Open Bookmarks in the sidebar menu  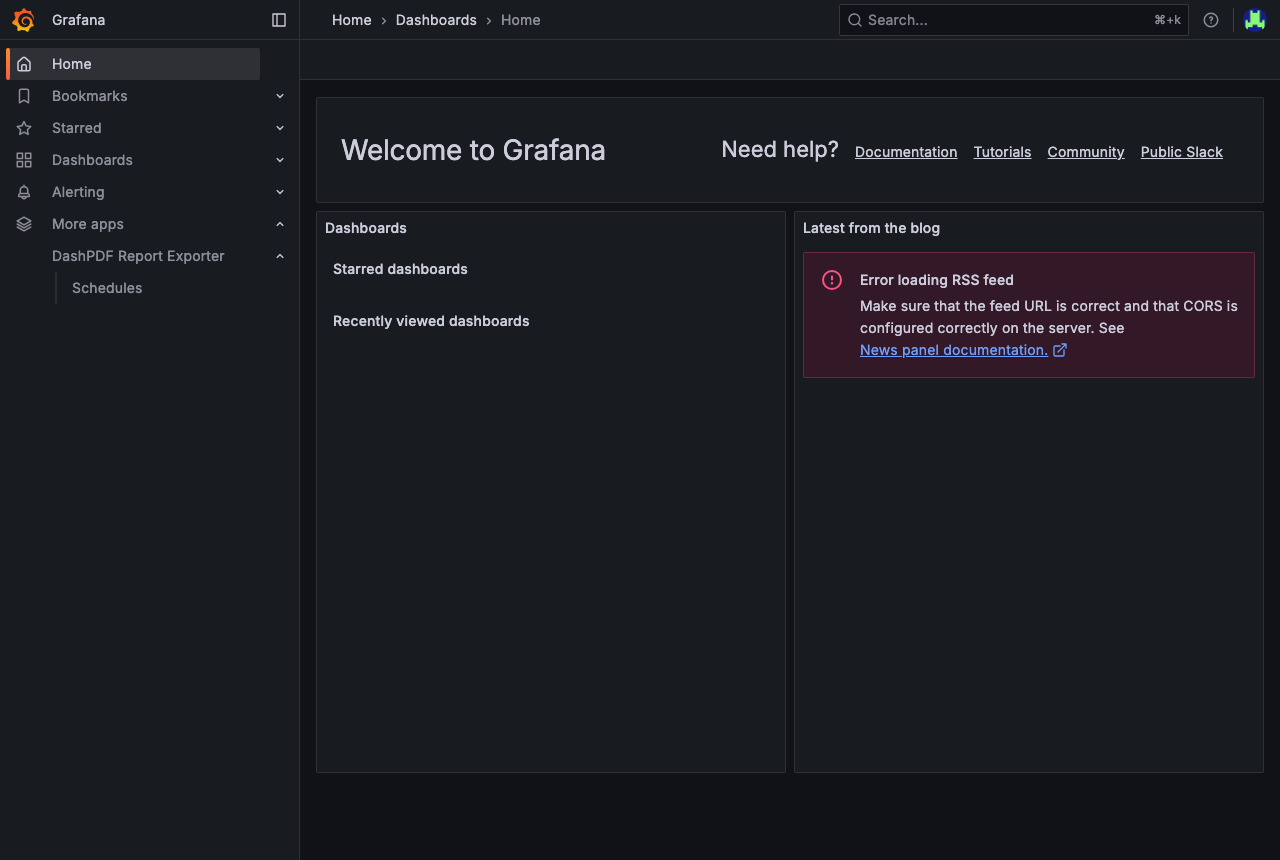[x=90, y=96]
